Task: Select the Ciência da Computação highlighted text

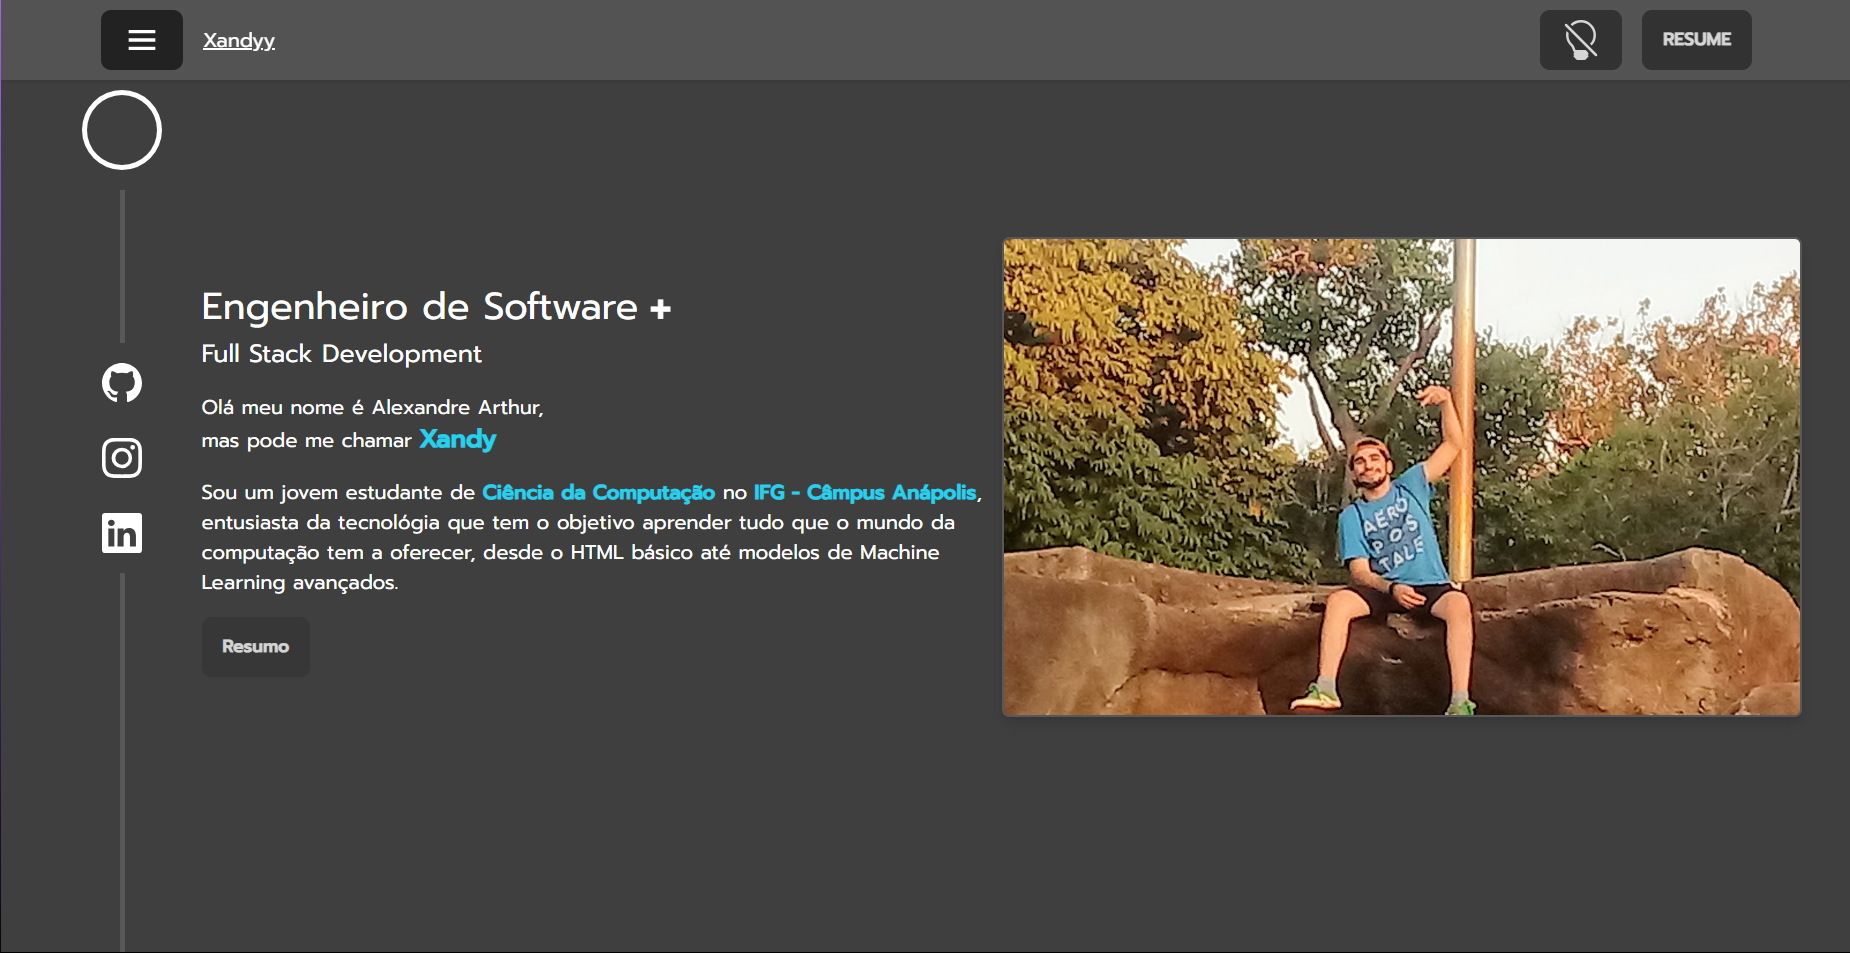Action: click(x=598, y=492)
